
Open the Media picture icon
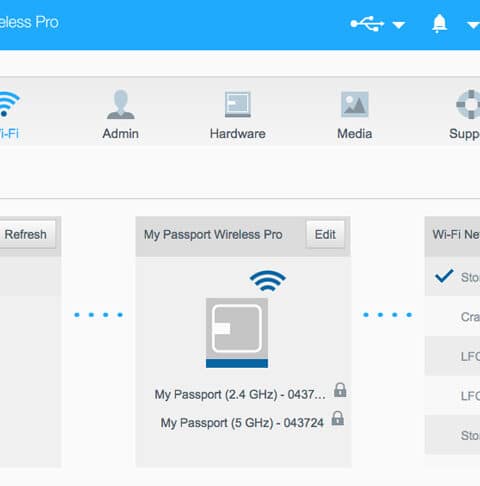coord(355,104)
